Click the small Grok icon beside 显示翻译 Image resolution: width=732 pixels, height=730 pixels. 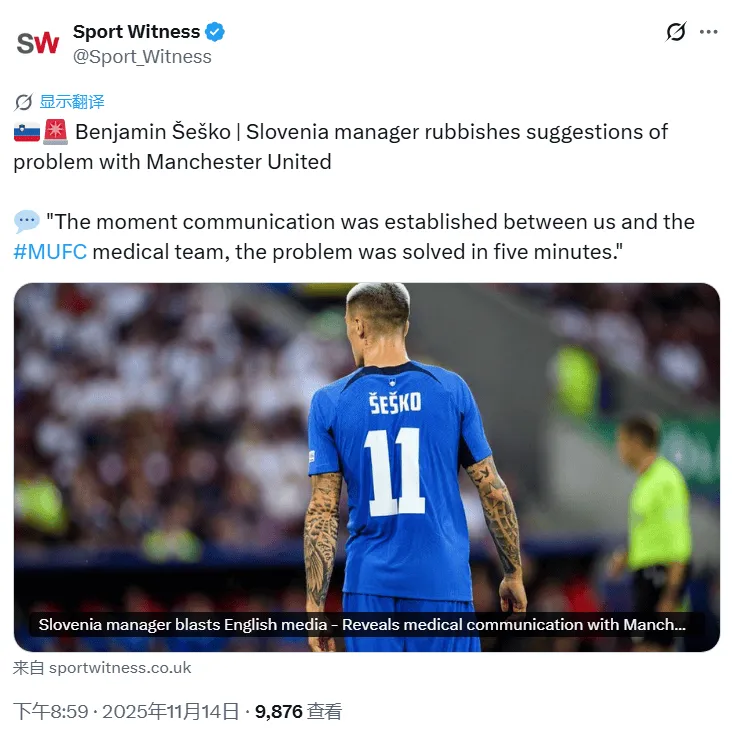pyautogui.click(x=23, y=102)
